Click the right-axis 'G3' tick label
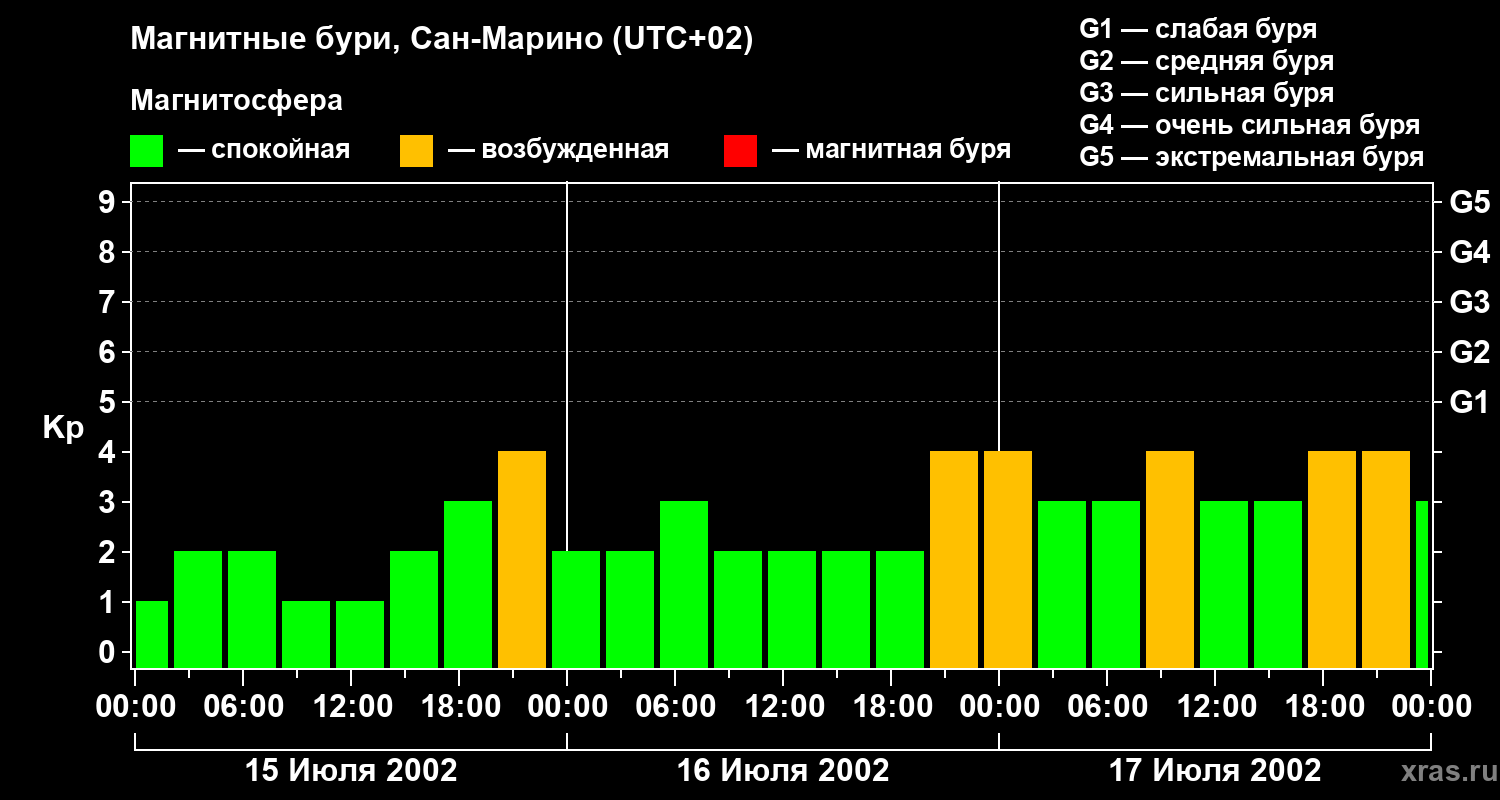This screenshot has width=1500, height=800. (1469, 302)
